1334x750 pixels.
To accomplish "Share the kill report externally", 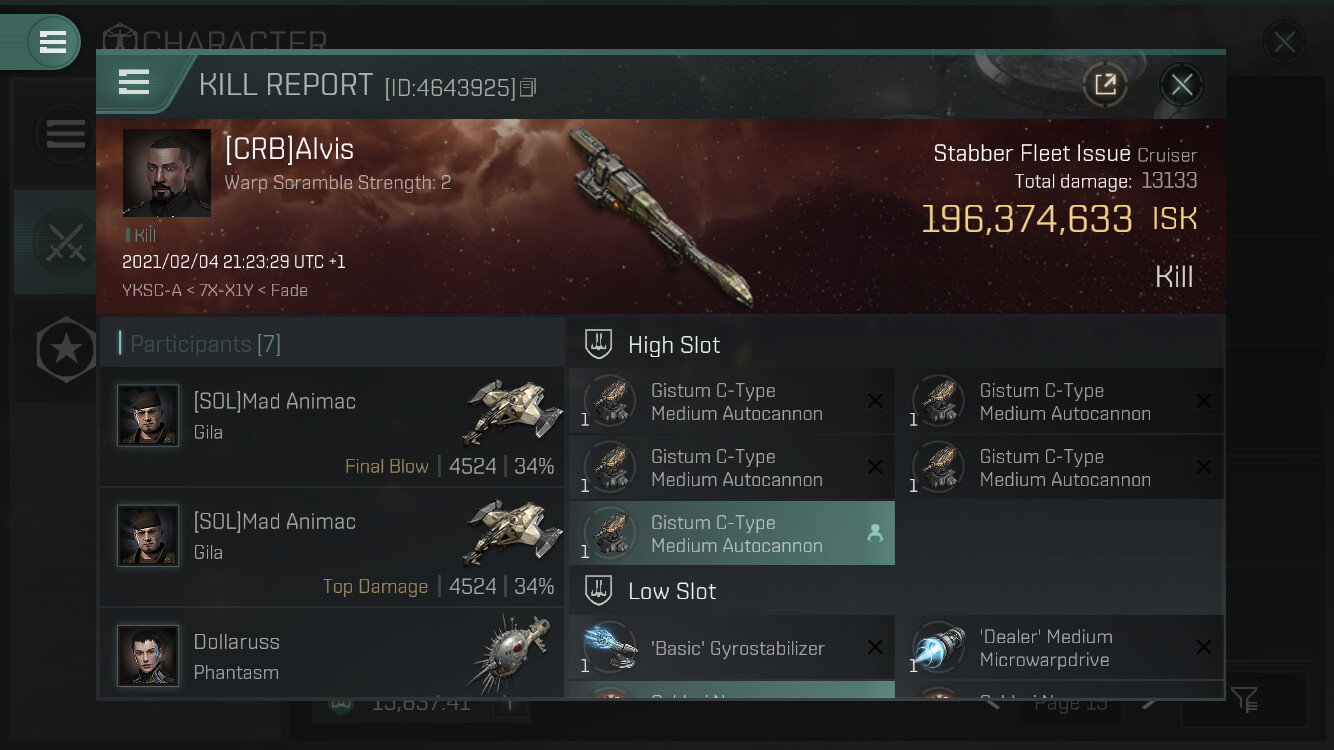I will click(1105, 85).
